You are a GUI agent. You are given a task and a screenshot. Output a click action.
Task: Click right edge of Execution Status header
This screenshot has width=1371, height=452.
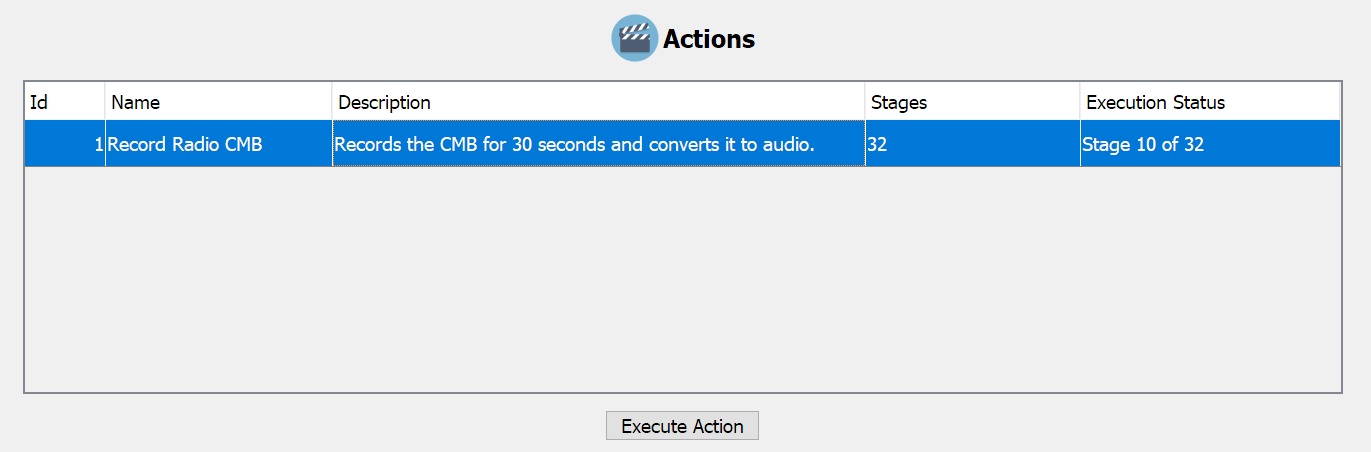point(1339,102)
